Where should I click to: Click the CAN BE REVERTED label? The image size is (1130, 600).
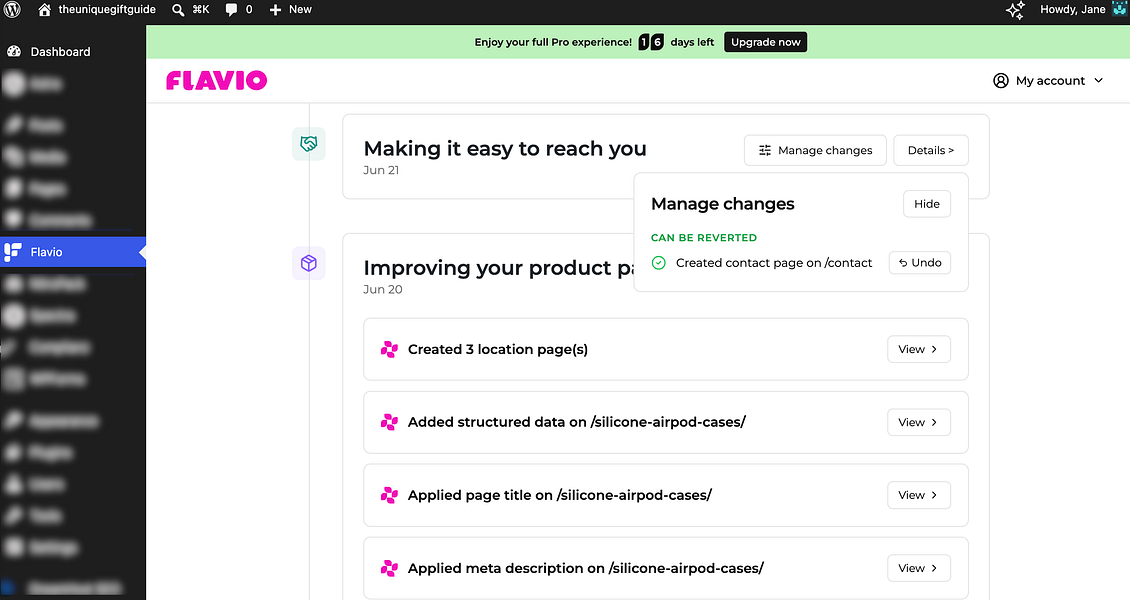click(703, 238)
